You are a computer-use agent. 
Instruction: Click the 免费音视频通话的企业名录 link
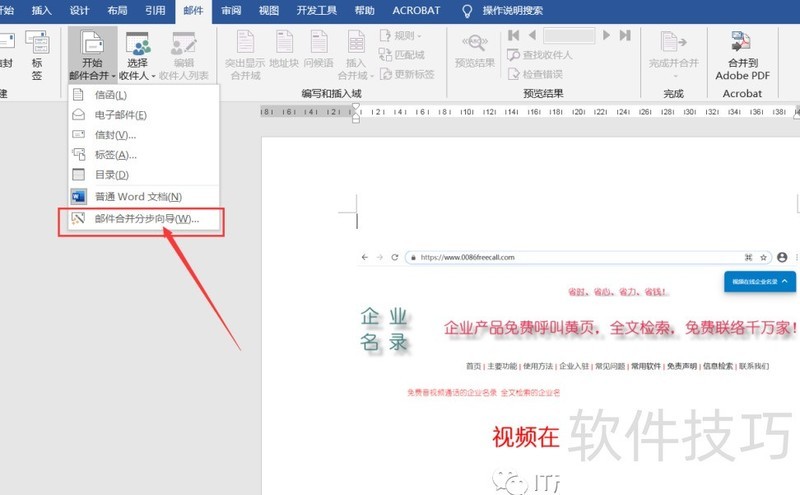[x=452, y=392]
